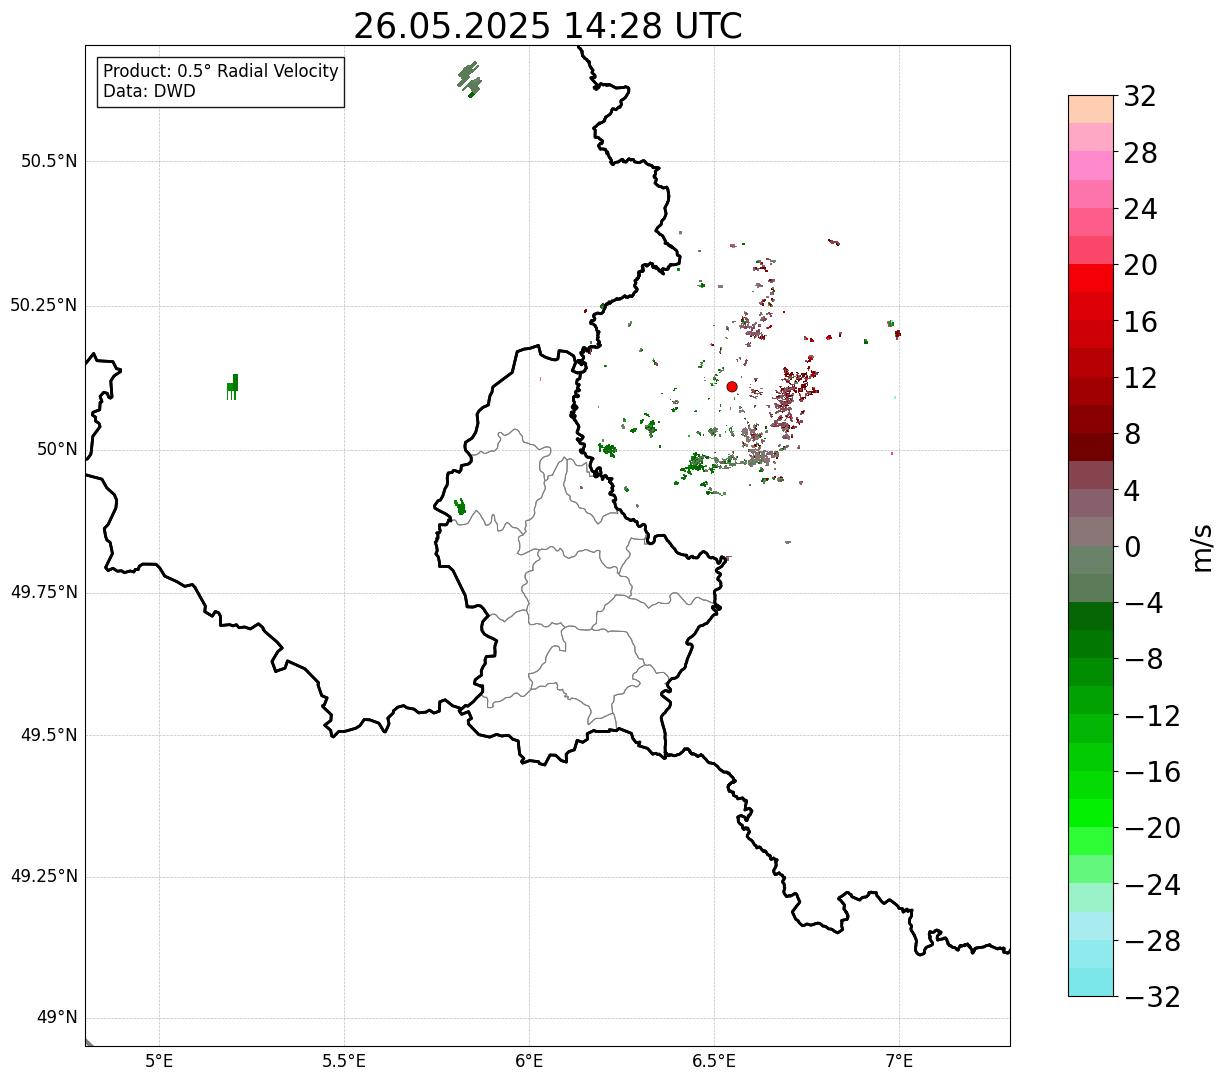Screen dimensions: 1225x1081
Task: Click the dark maroon colorbar segment near 8
Action: click(x=1091, y=447)
